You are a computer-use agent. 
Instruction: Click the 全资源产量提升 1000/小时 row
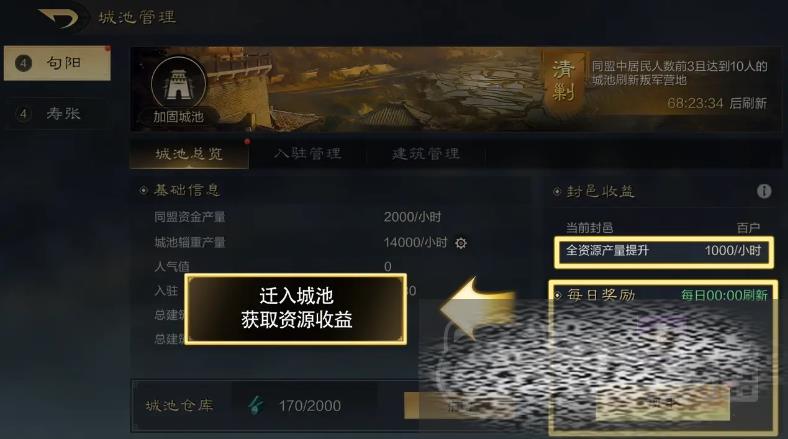[x=663, y=251]
